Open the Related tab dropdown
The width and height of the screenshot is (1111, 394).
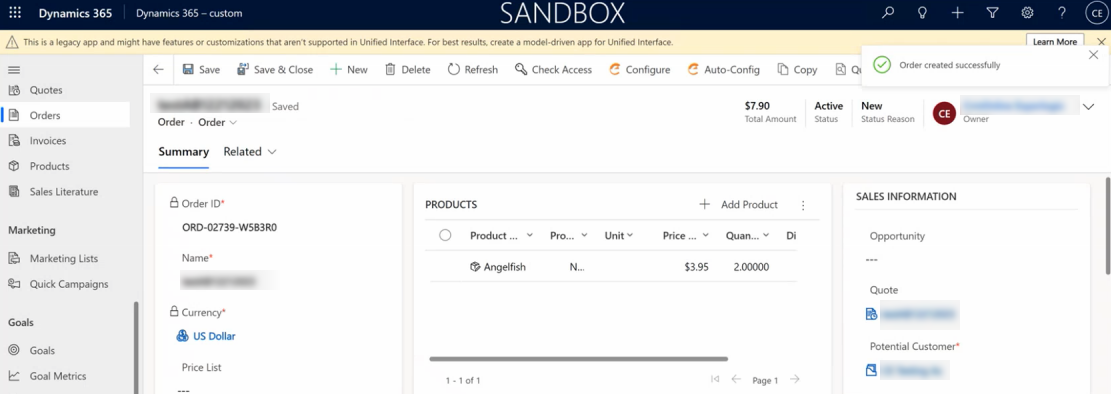tap(249, 152)
